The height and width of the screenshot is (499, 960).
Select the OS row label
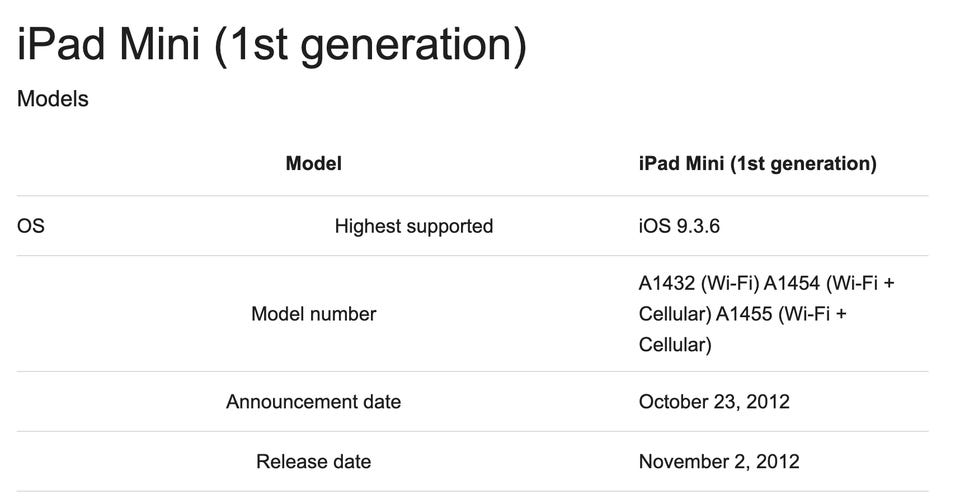click(x=31, y=226)
